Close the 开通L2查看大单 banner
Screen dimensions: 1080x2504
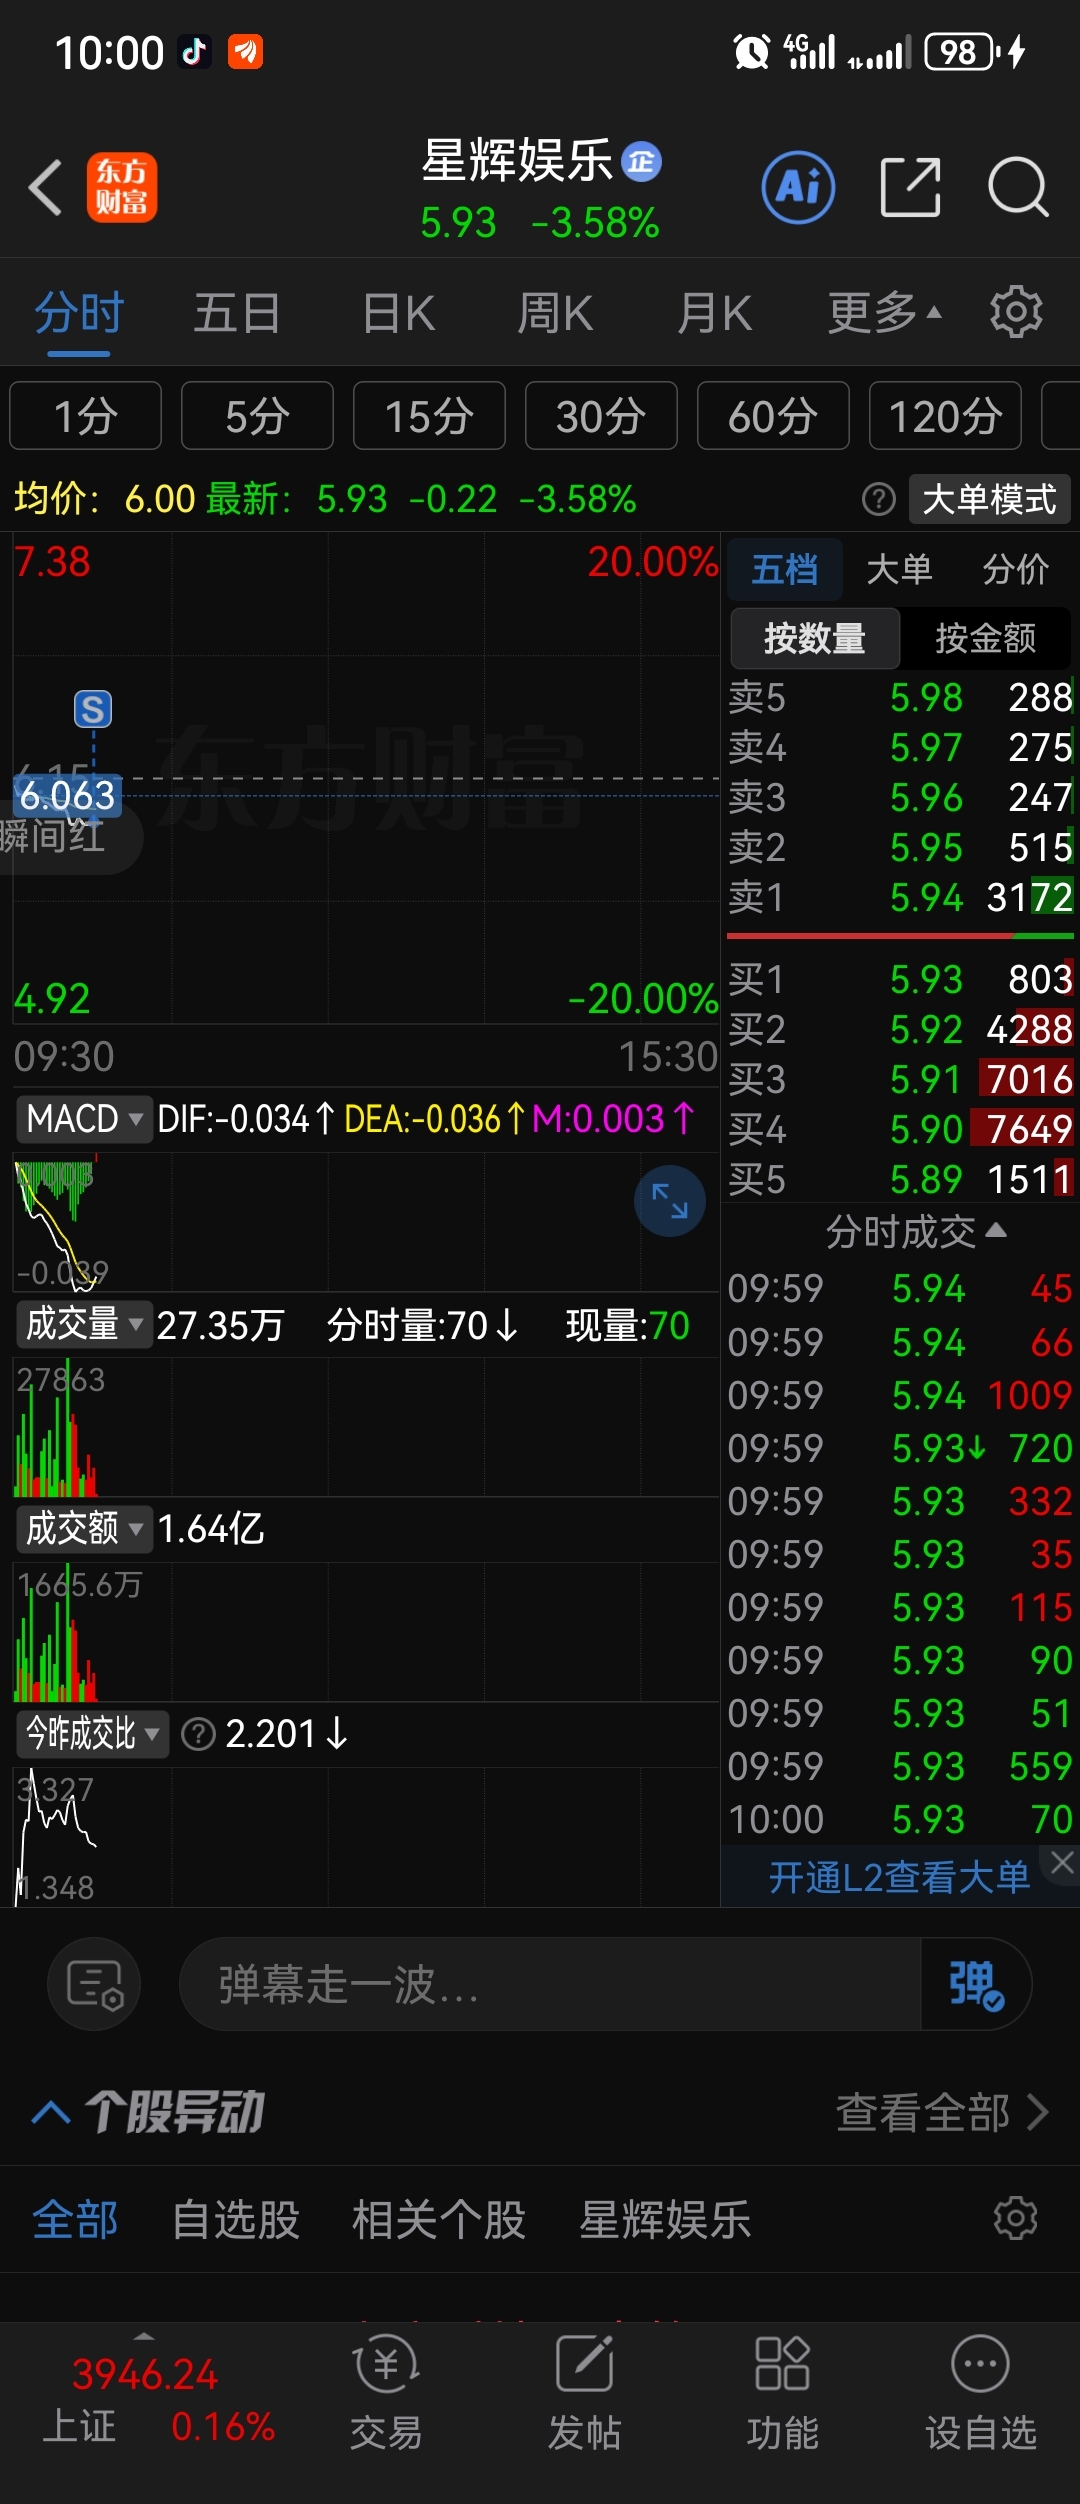click(1061, 1862)
